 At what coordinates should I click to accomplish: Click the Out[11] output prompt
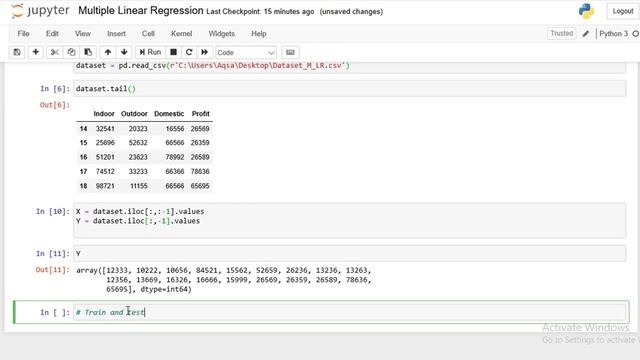click(x=53, y=270)
